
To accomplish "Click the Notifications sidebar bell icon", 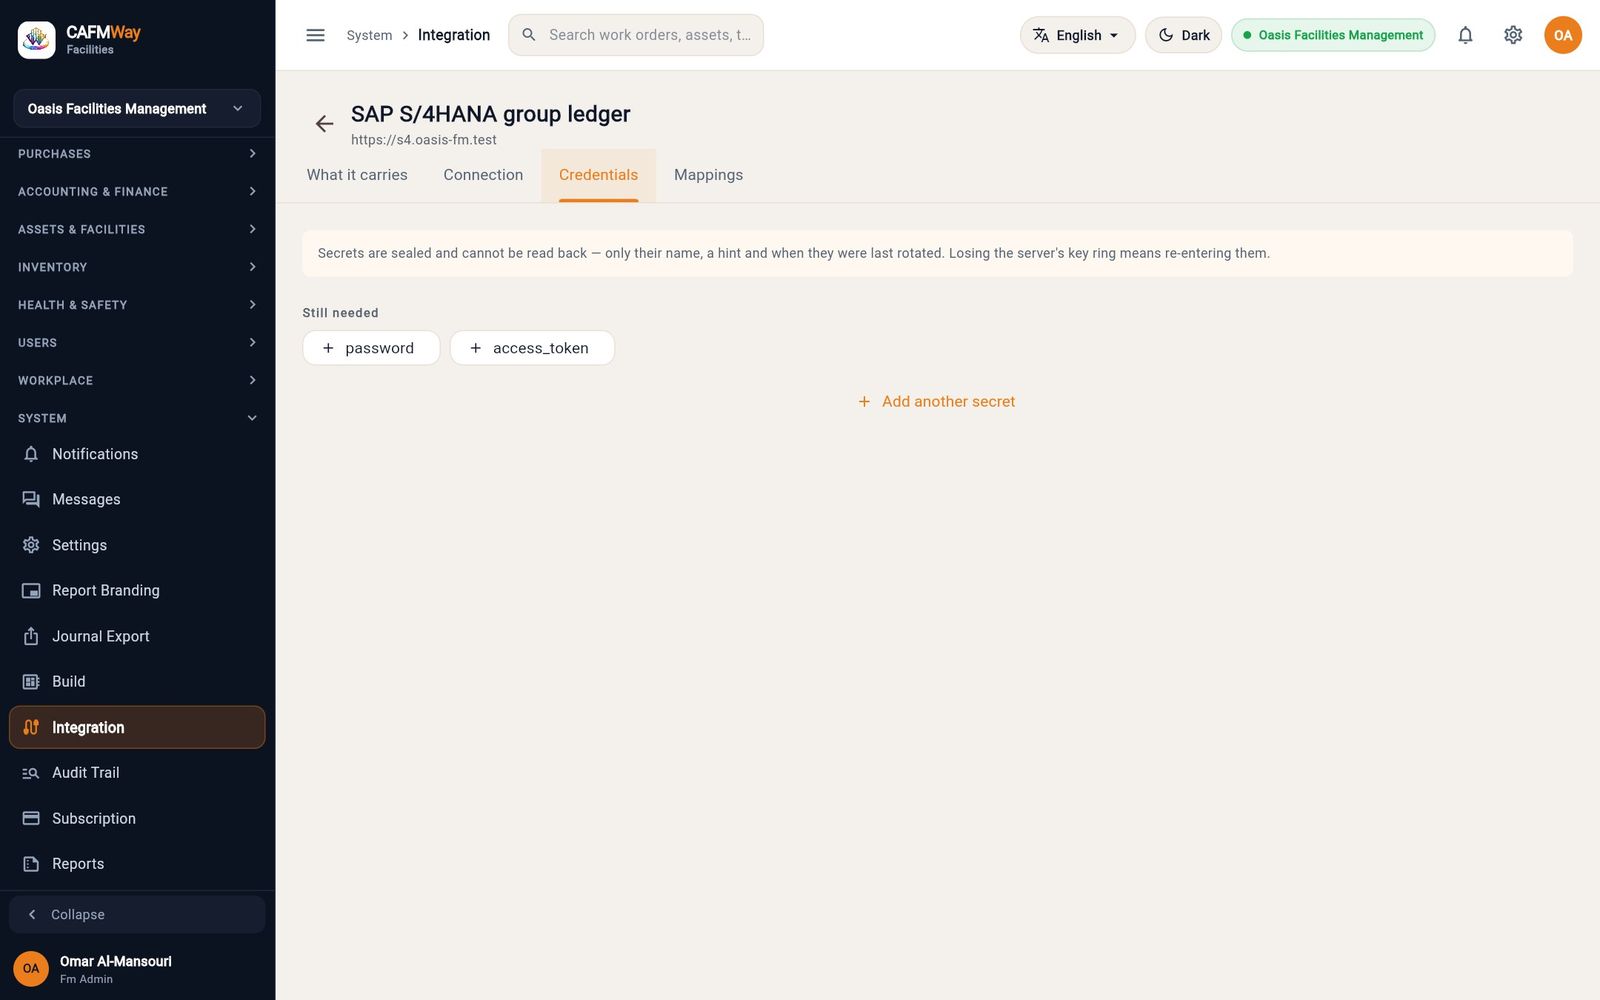I will click(x=31, y=454).
